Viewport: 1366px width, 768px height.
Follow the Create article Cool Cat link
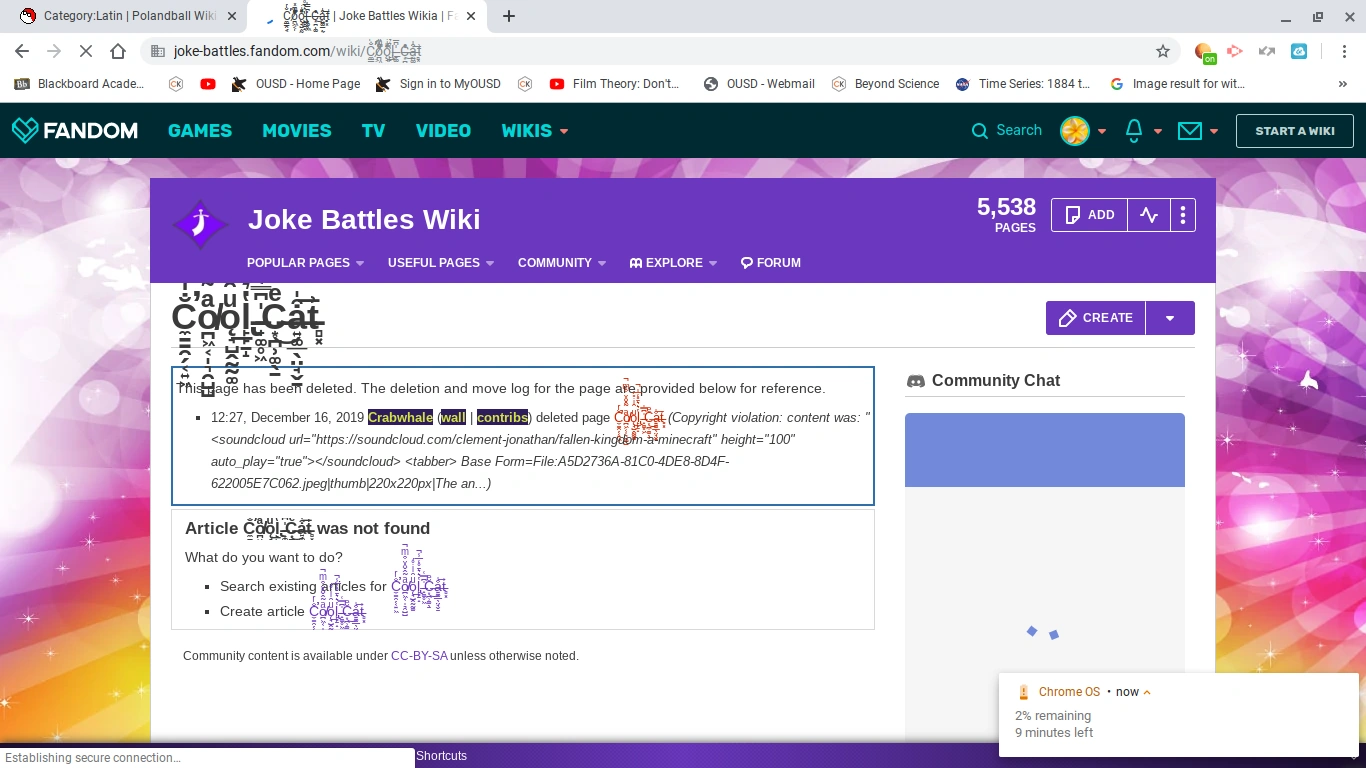coord(337,612)
